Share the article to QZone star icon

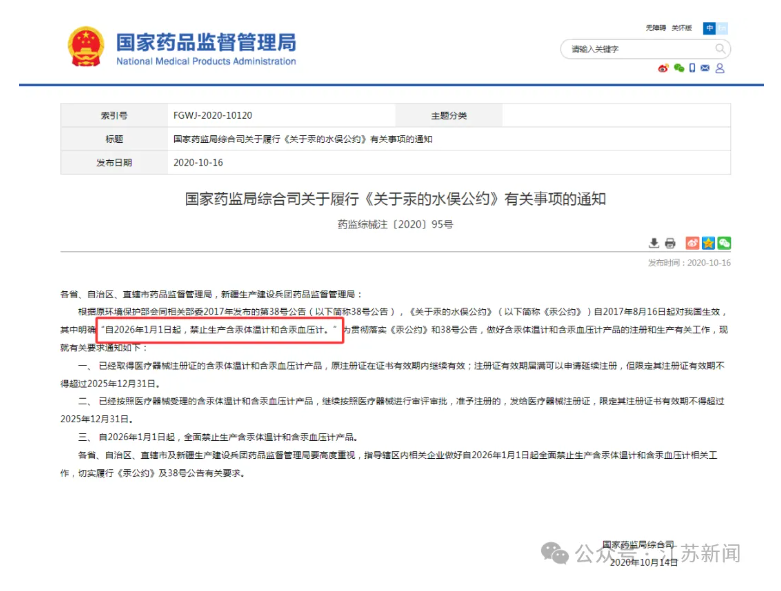[708, 243]
